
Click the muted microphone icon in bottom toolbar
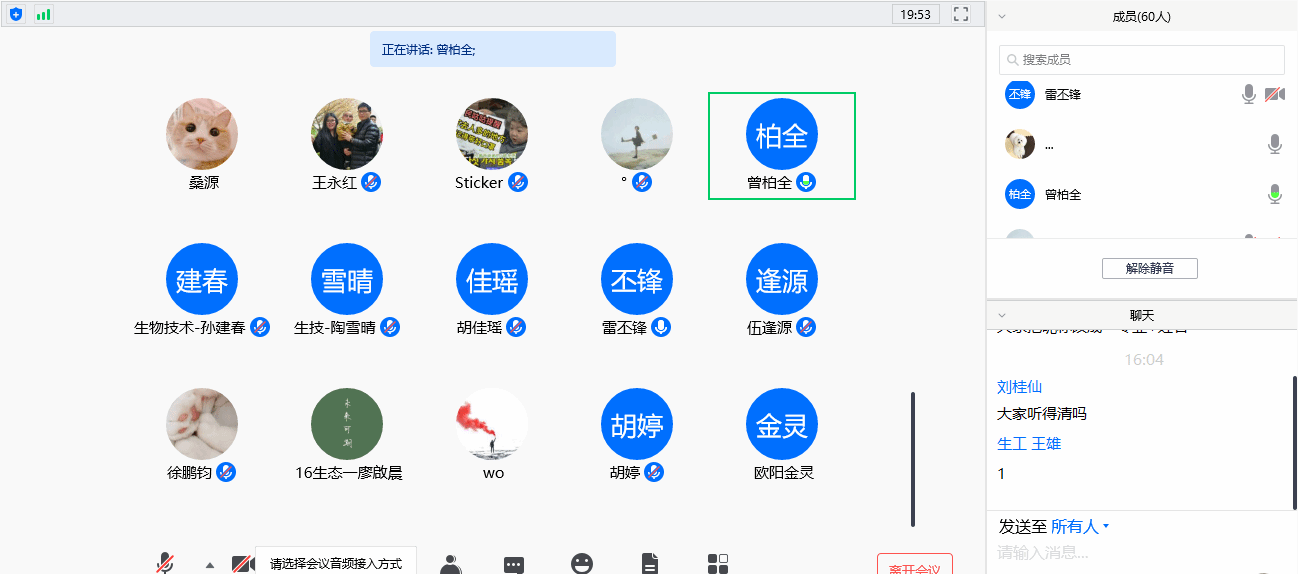[x=166, y=563]
